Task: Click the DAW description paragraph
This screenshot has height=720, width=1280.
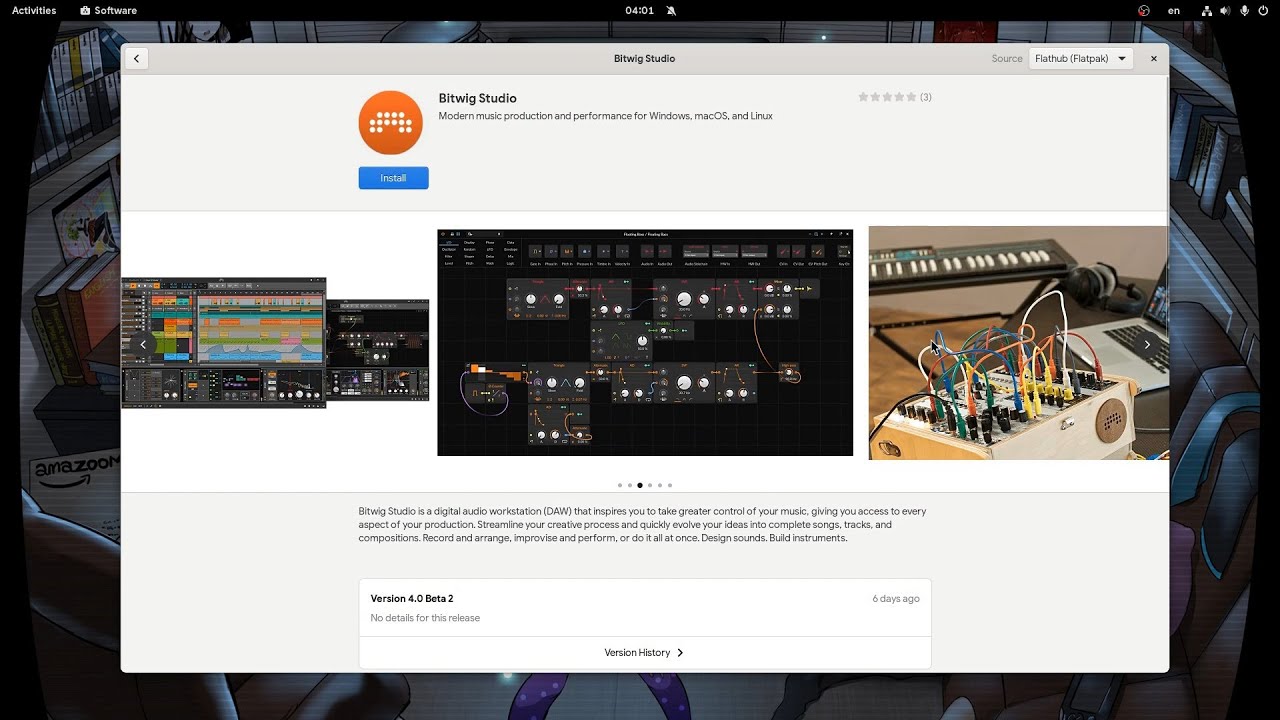Action: click(x=642, y=524)
